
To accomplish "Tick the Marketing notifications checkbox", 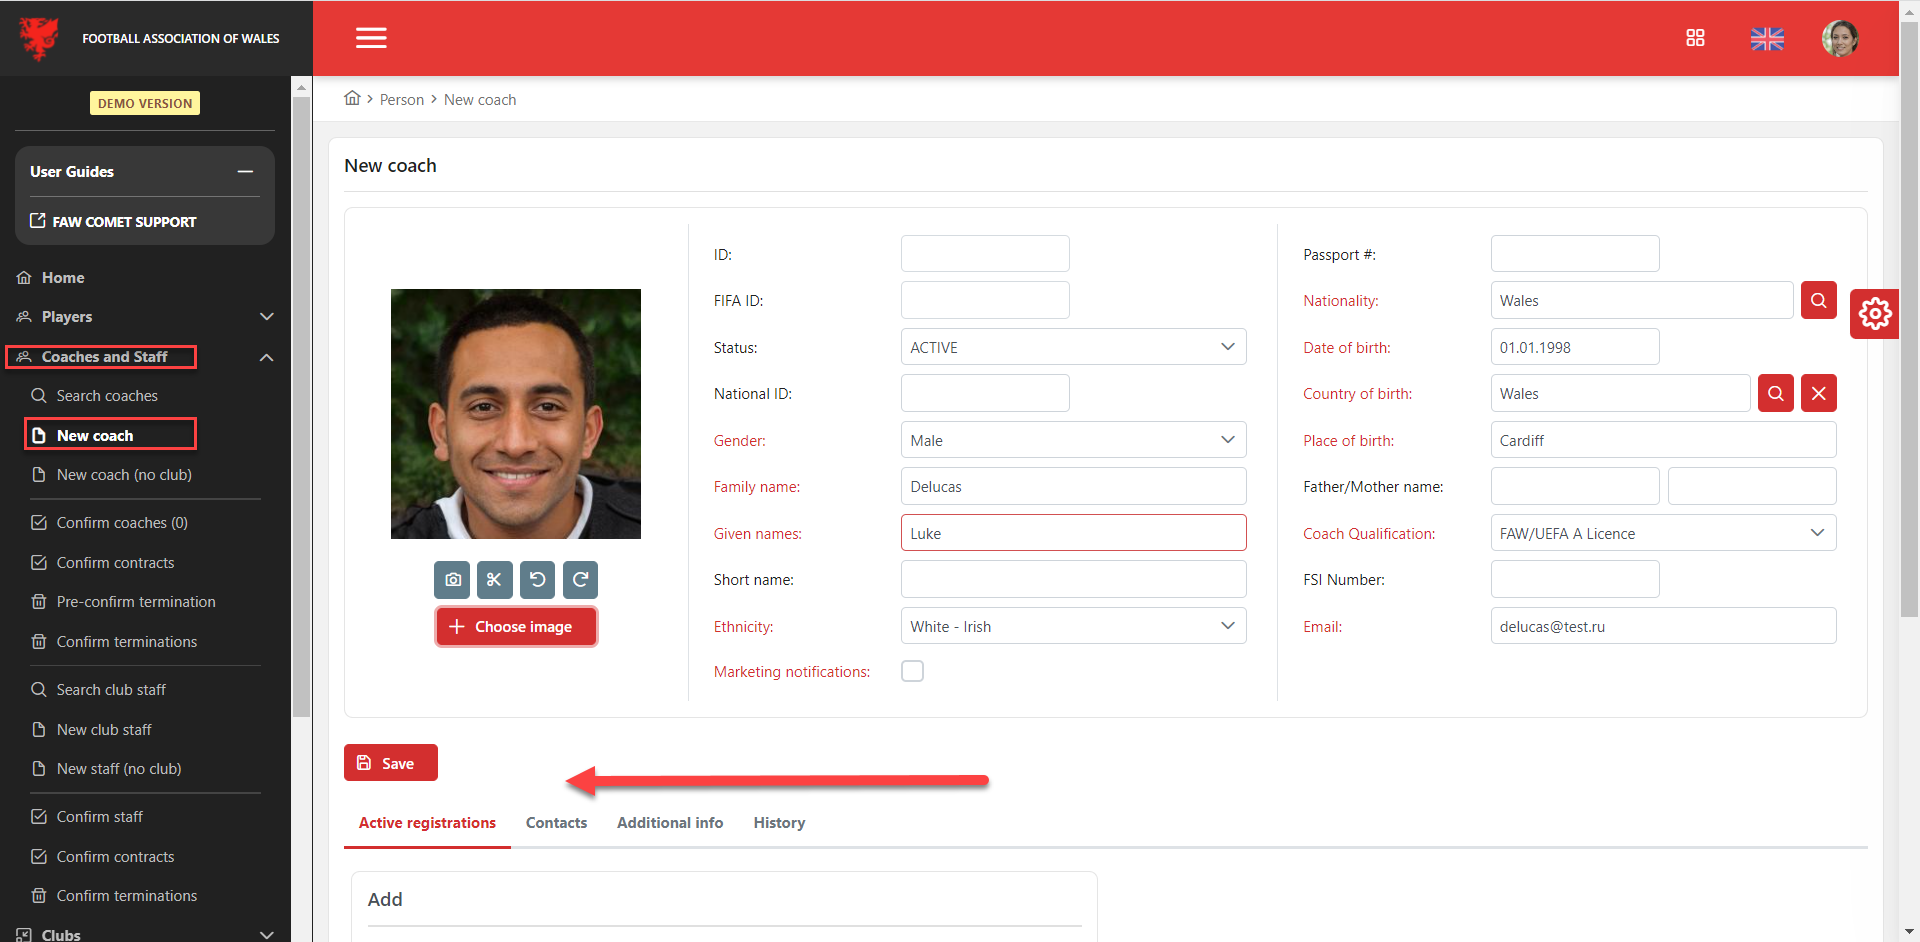I will (x=912, y=671).
